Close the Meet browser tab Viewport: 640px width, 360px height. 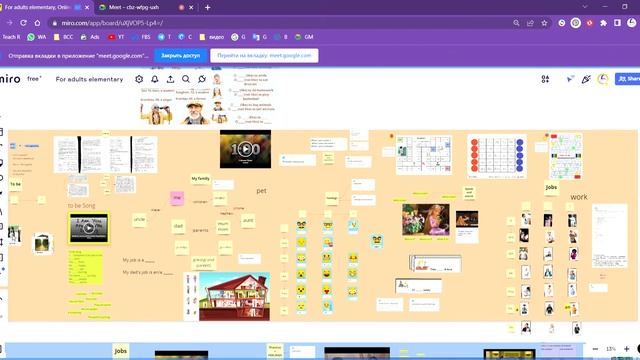(x=191, y=7)
